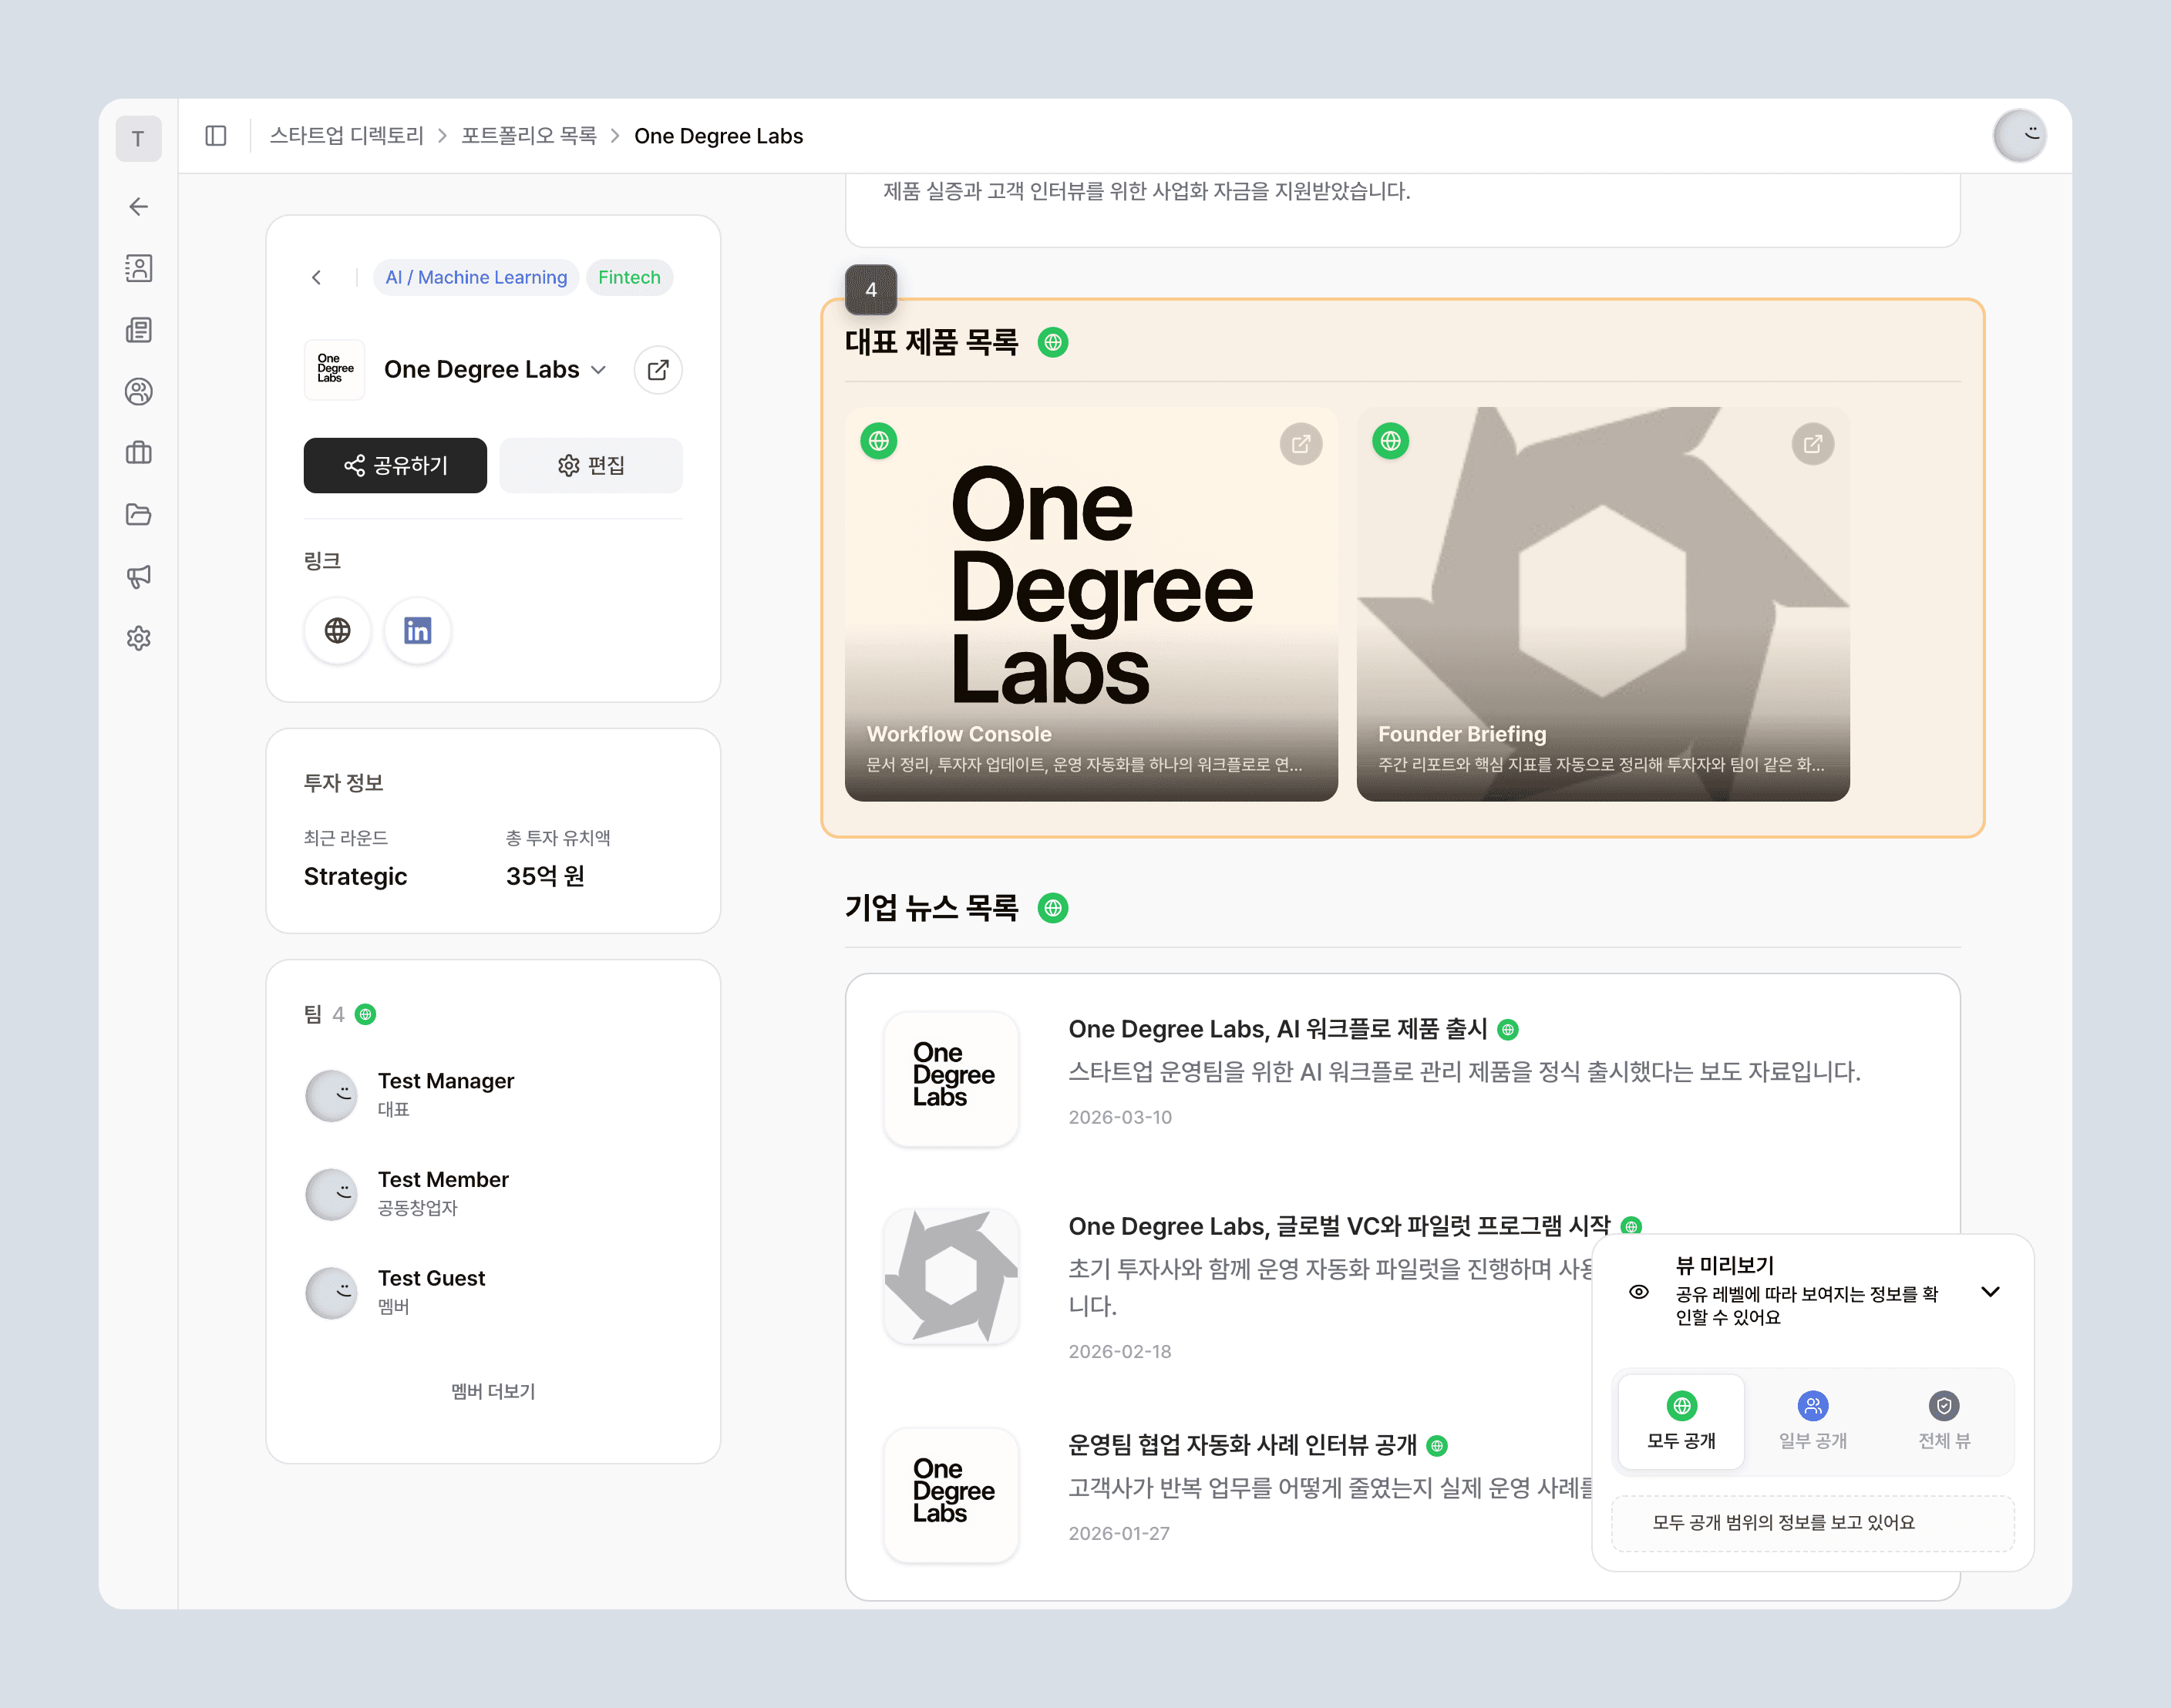The image size is (2171, 1708).
Task: Open the user circle sidebar icon
Action: pyautogui.click(x=138, y=392)
